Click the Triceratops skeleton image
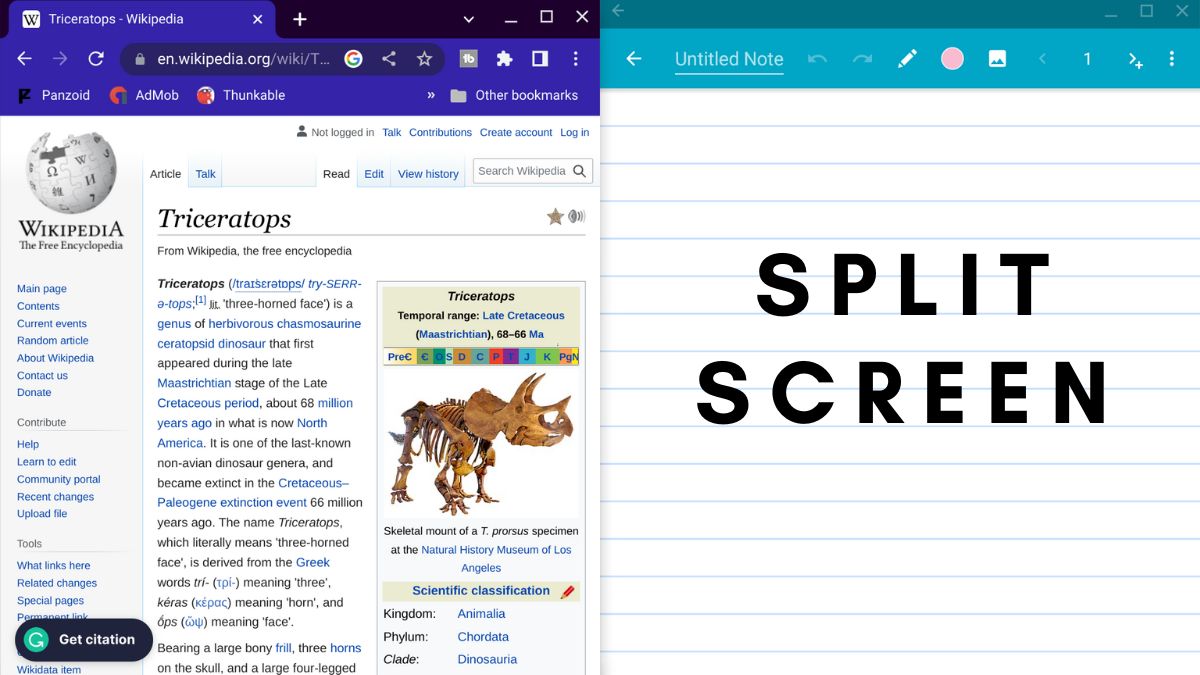 coord(481,443)
